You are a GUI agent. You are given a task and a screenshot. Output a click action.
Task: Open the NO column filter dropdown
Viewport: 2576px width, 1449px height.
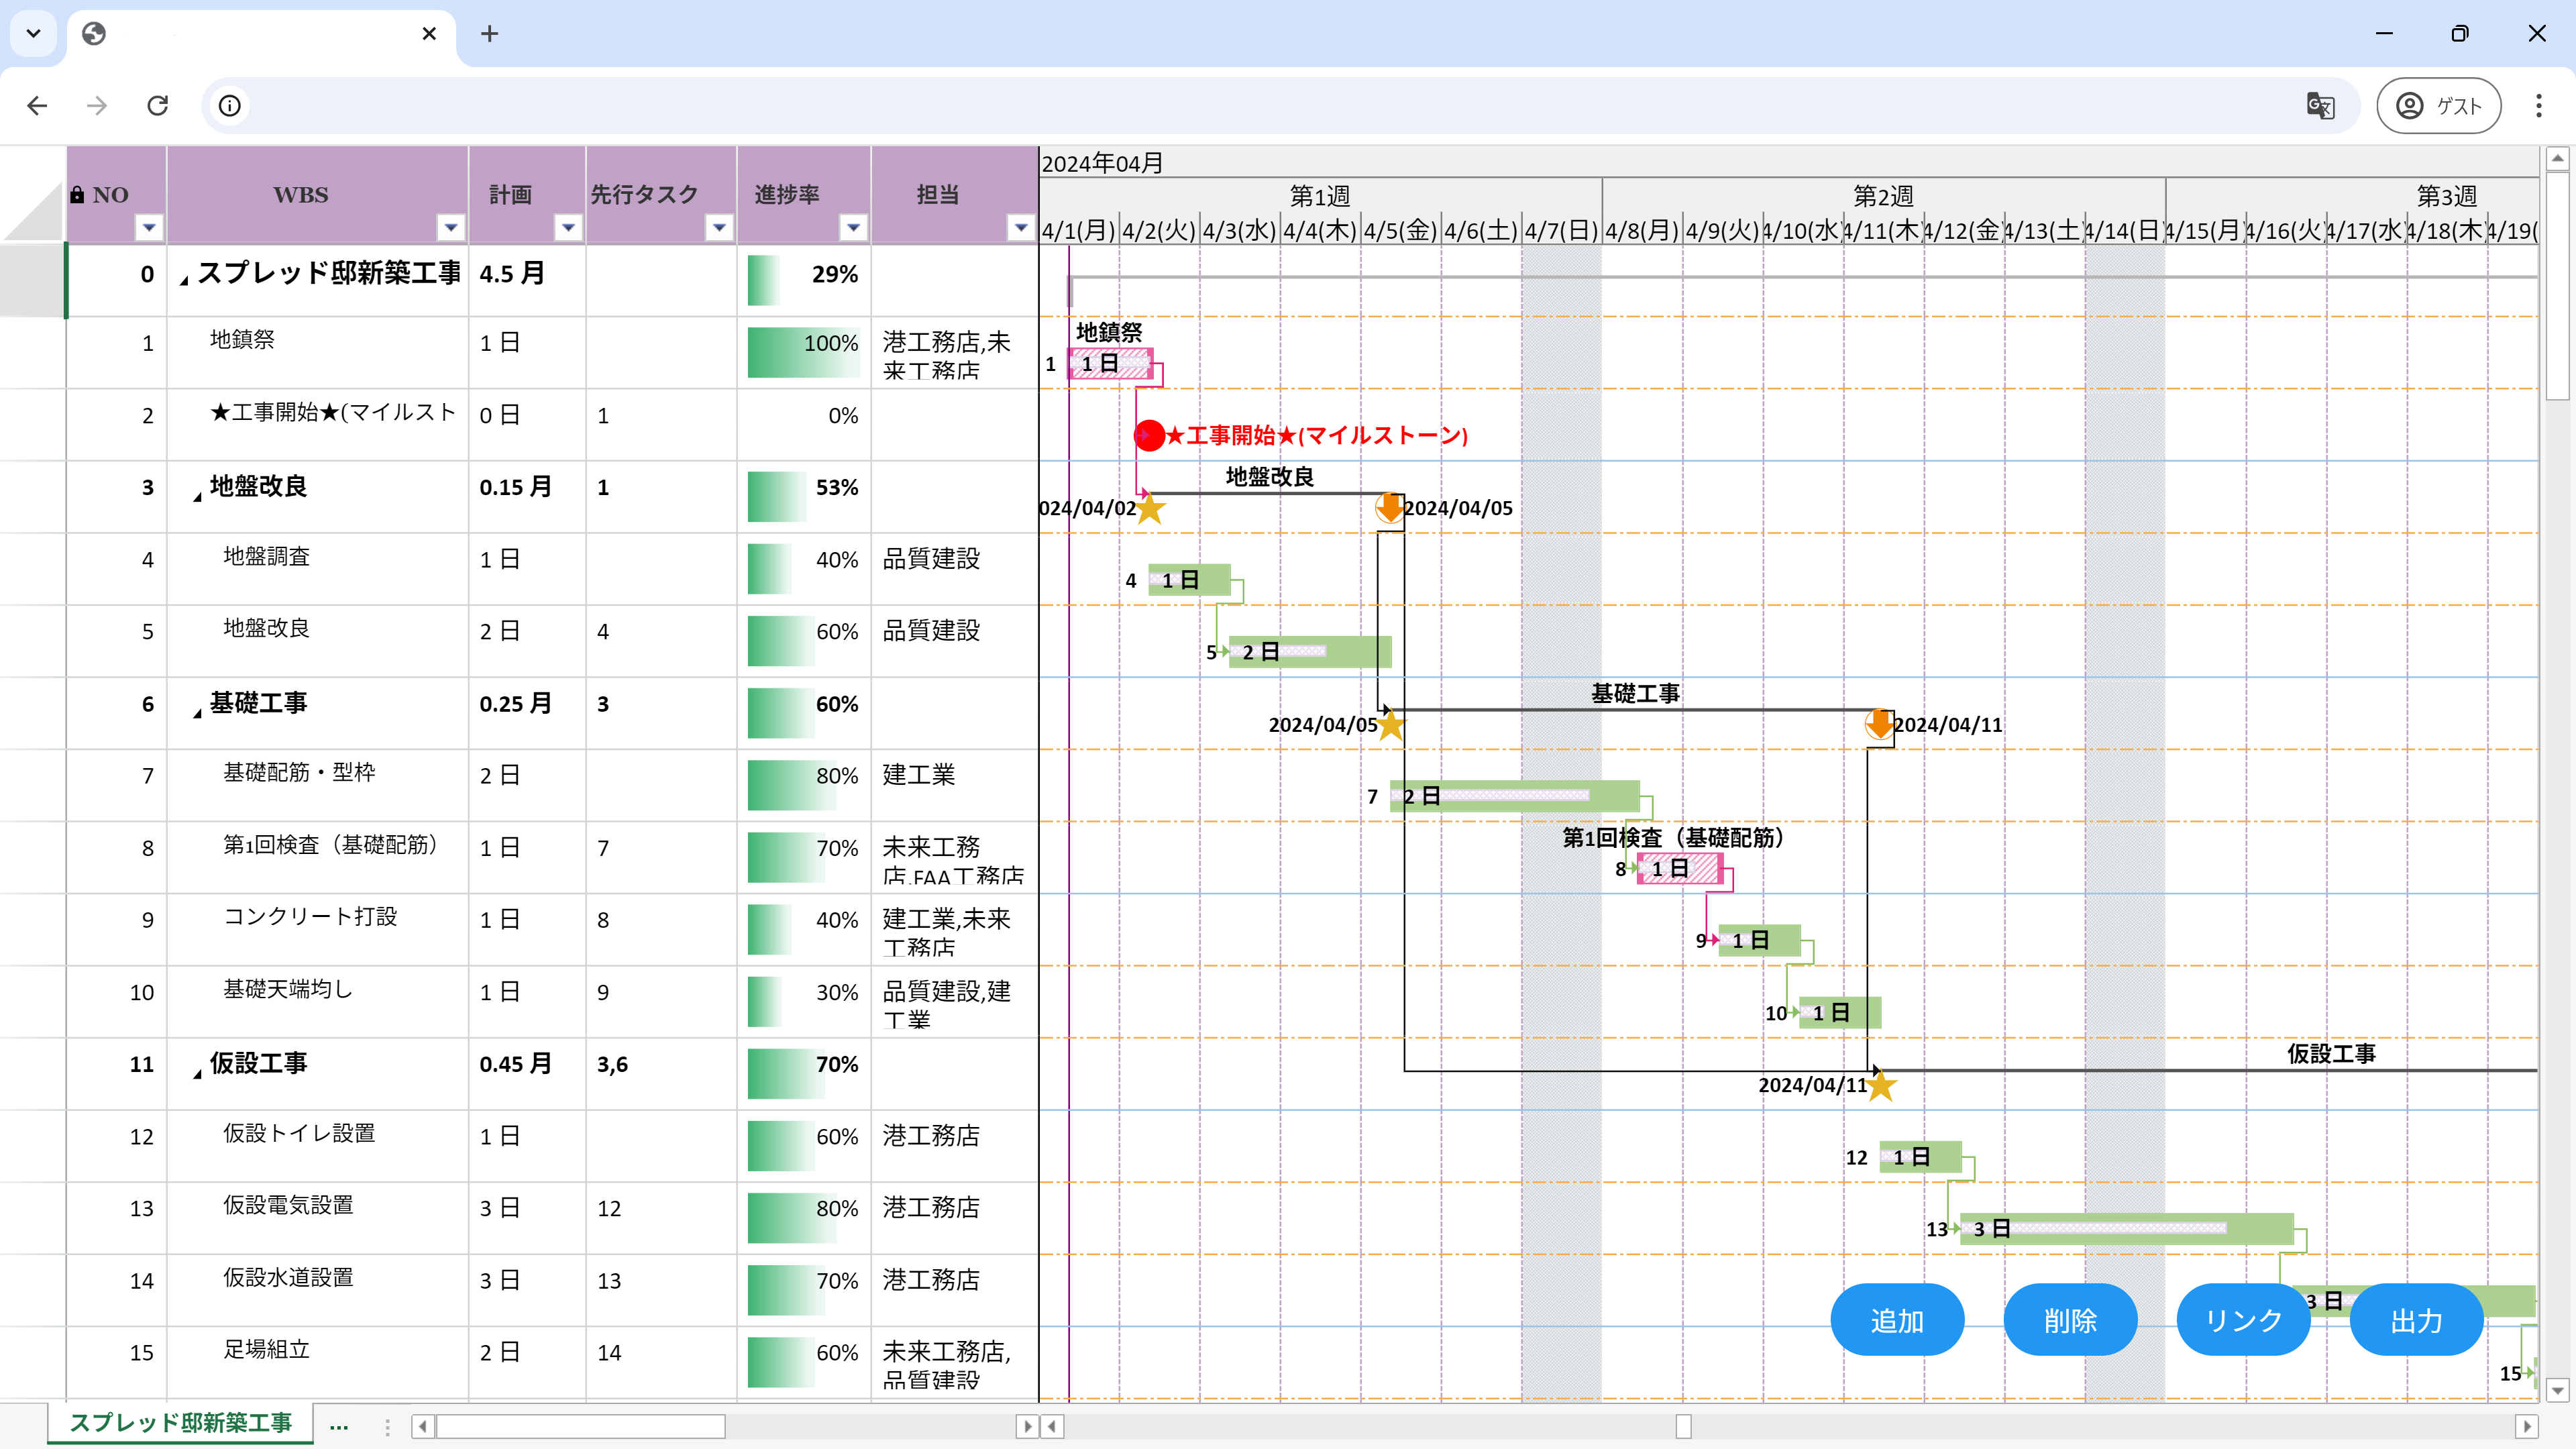click(149, 228)
